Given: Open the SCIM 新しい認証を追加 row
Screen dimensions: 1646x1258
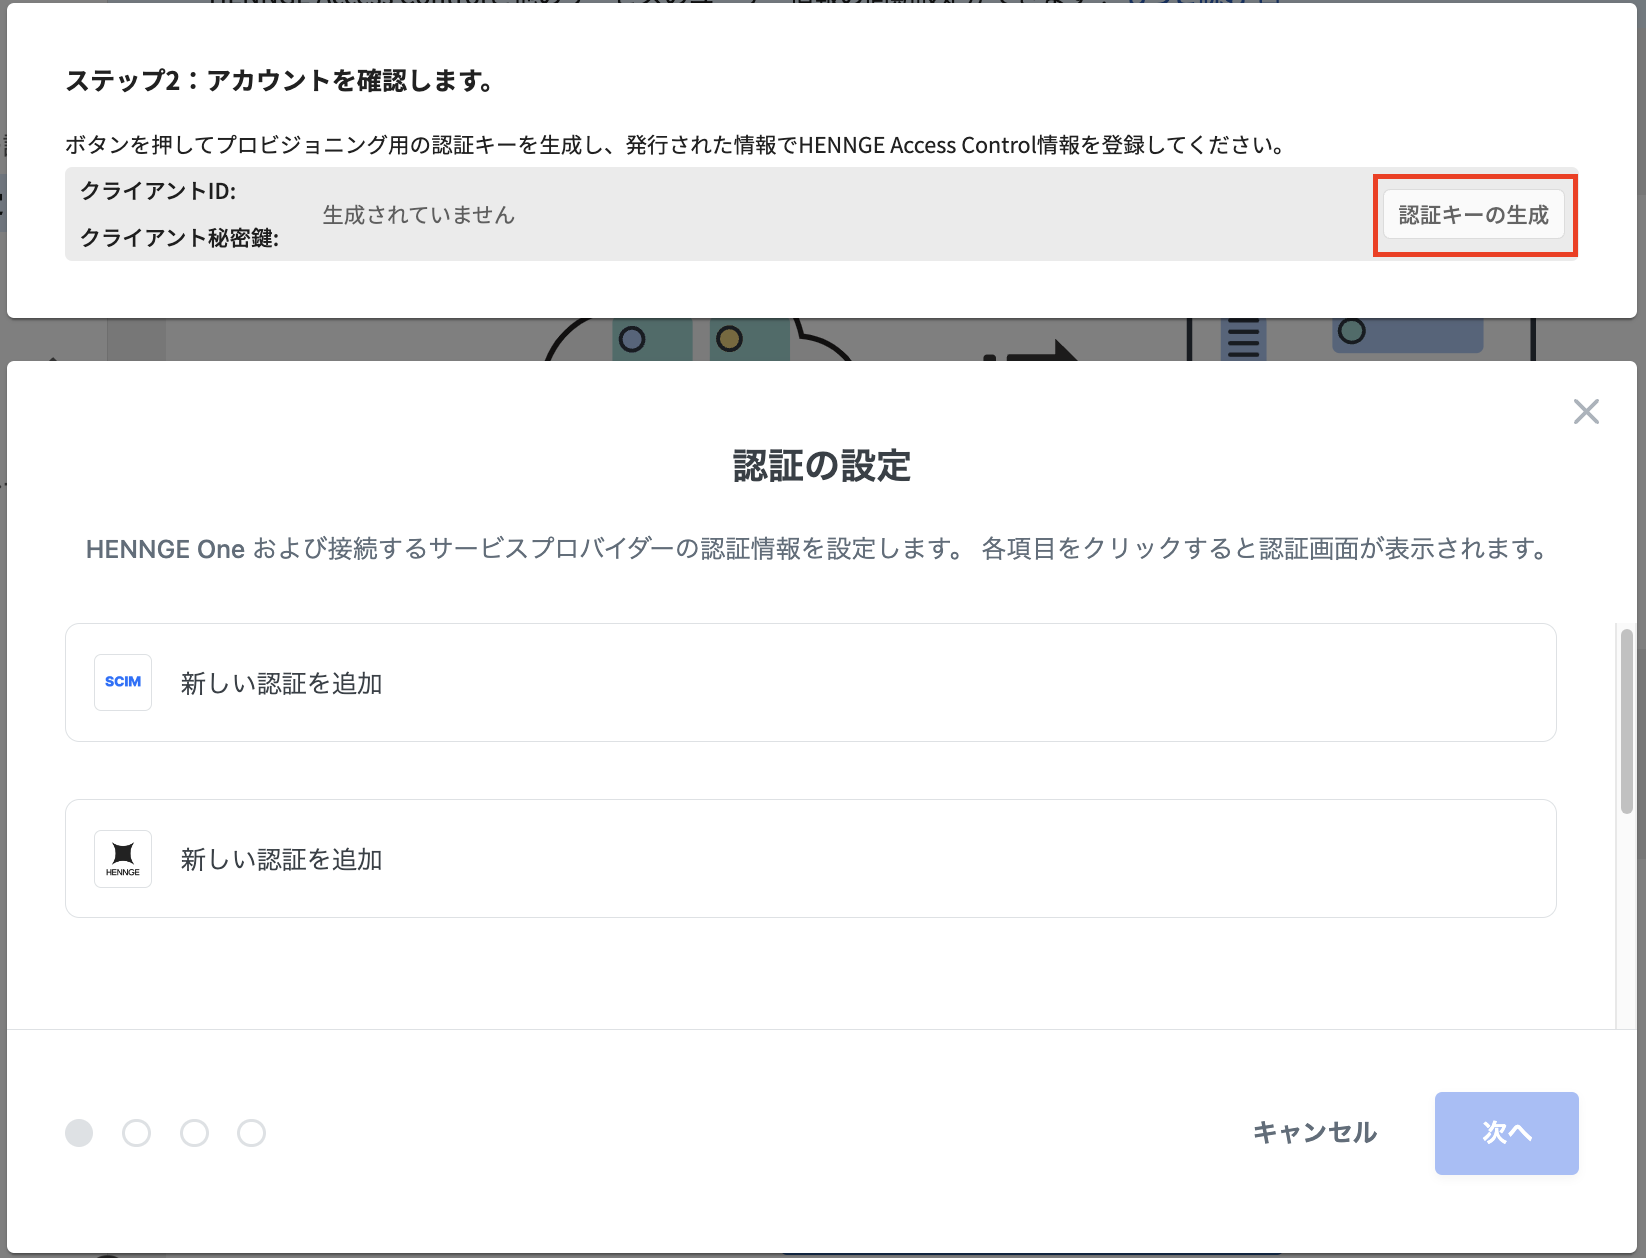Looking at the screenshot, I should 810,683.
